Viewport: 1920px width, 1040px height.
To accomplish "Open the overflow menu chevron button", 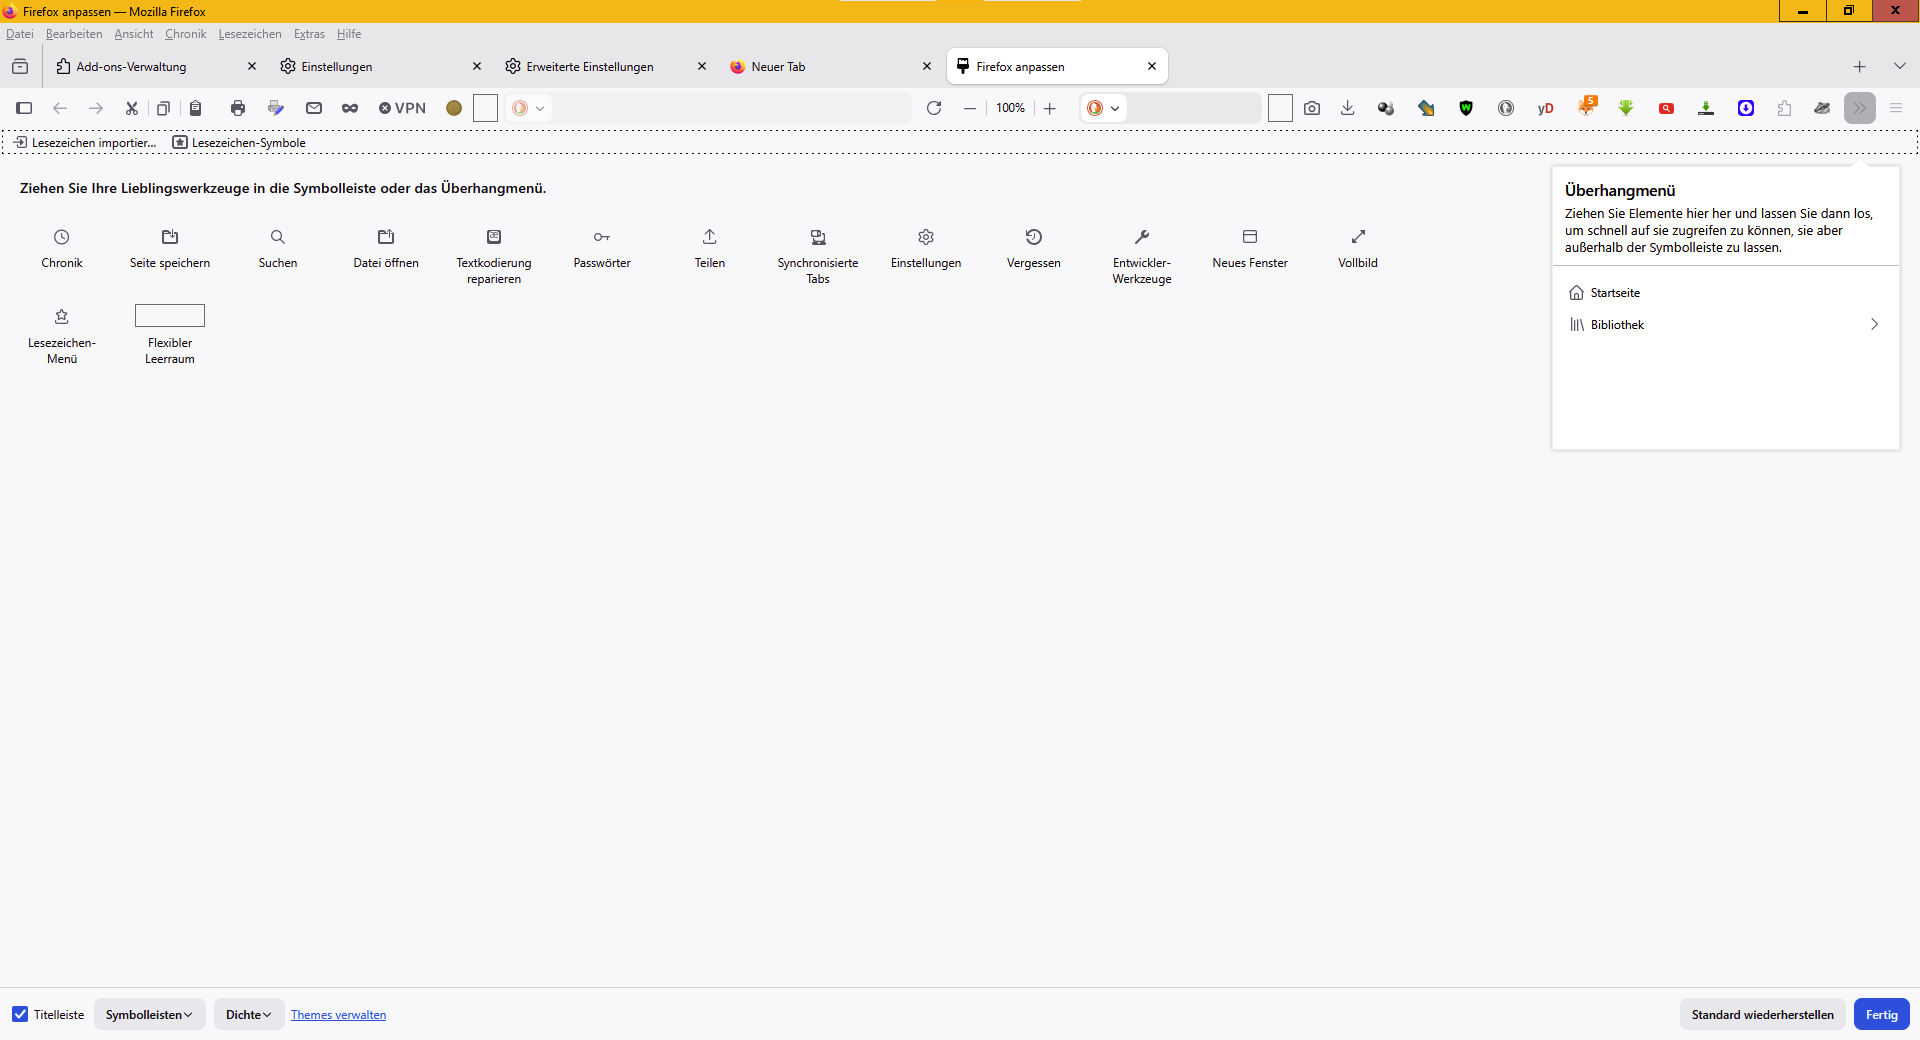I will (x=1860, y=108).
